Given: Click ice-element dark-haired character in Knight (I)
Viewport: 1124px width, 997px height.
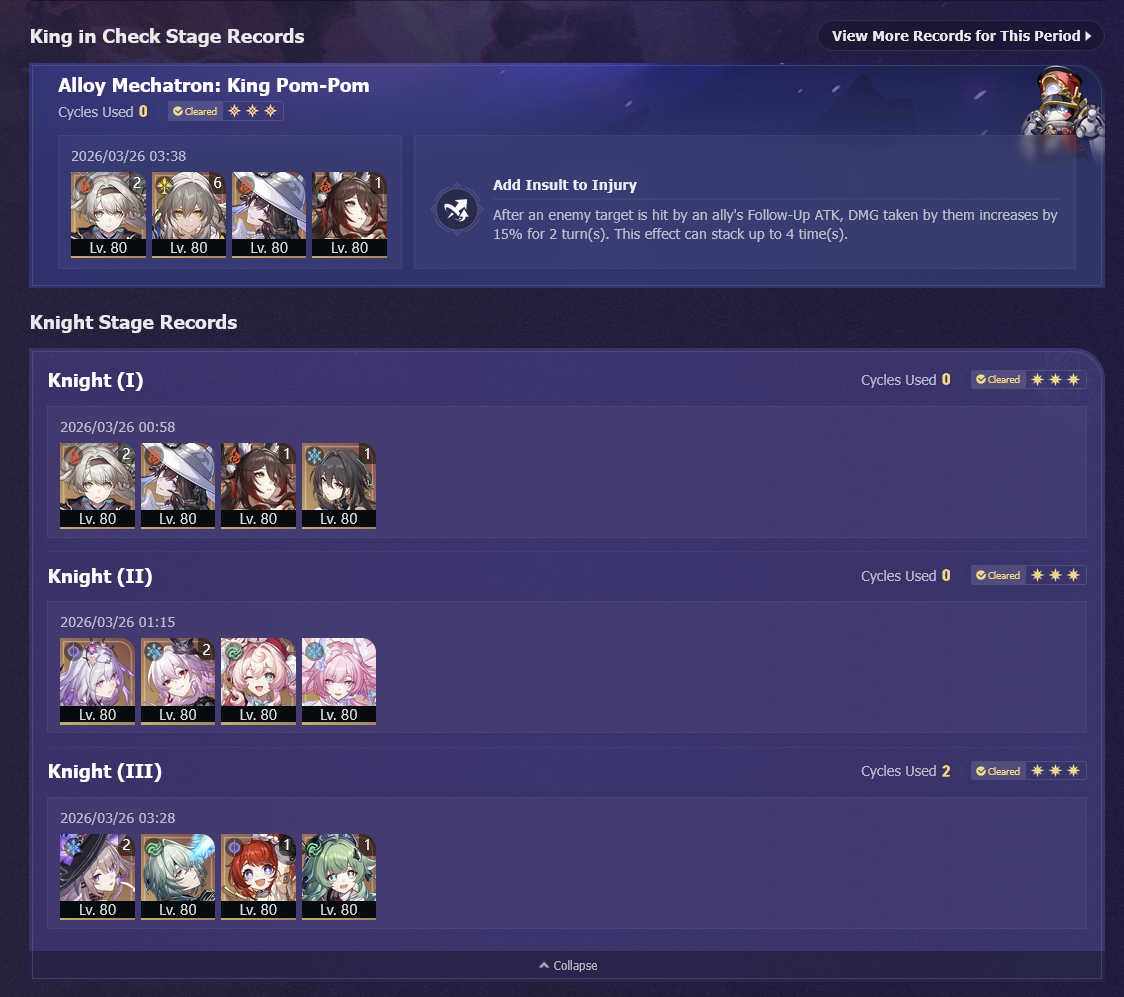Looking at the screenshot, I should [x=338, y=485].
